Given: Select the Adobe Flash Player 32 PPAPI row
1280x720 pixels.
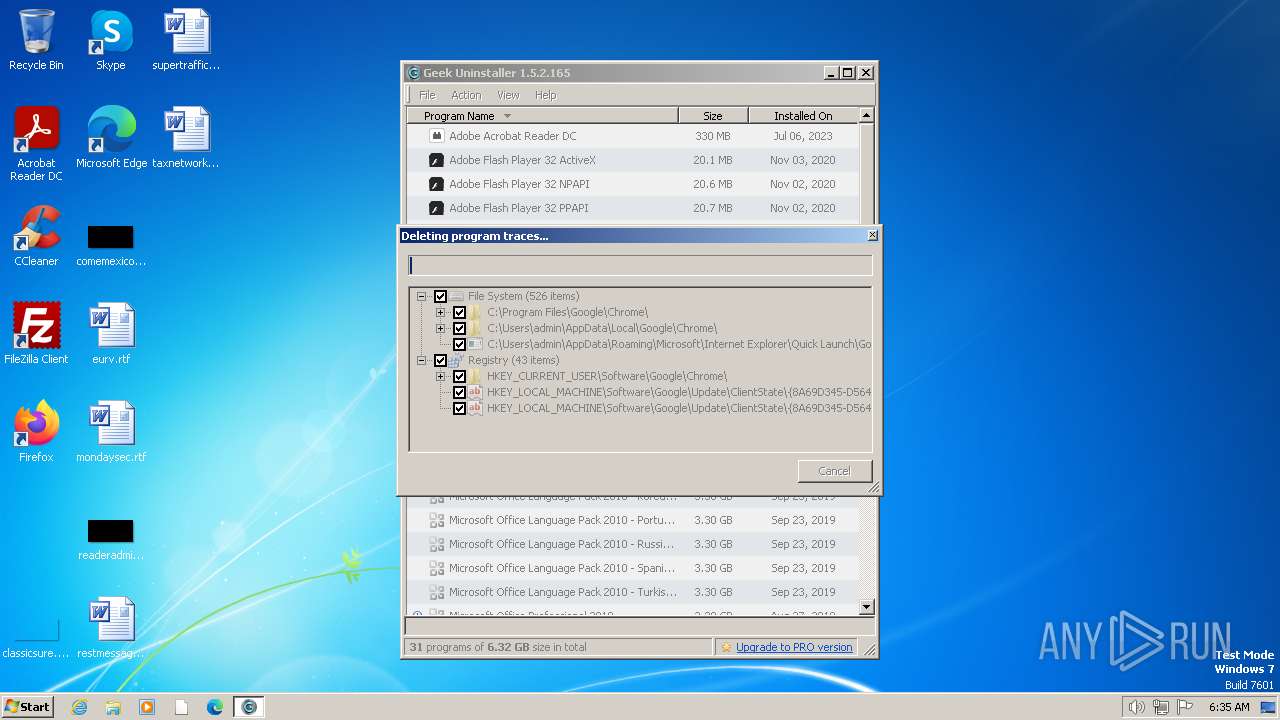Looking at the screenshot, I should coord(633,208).
